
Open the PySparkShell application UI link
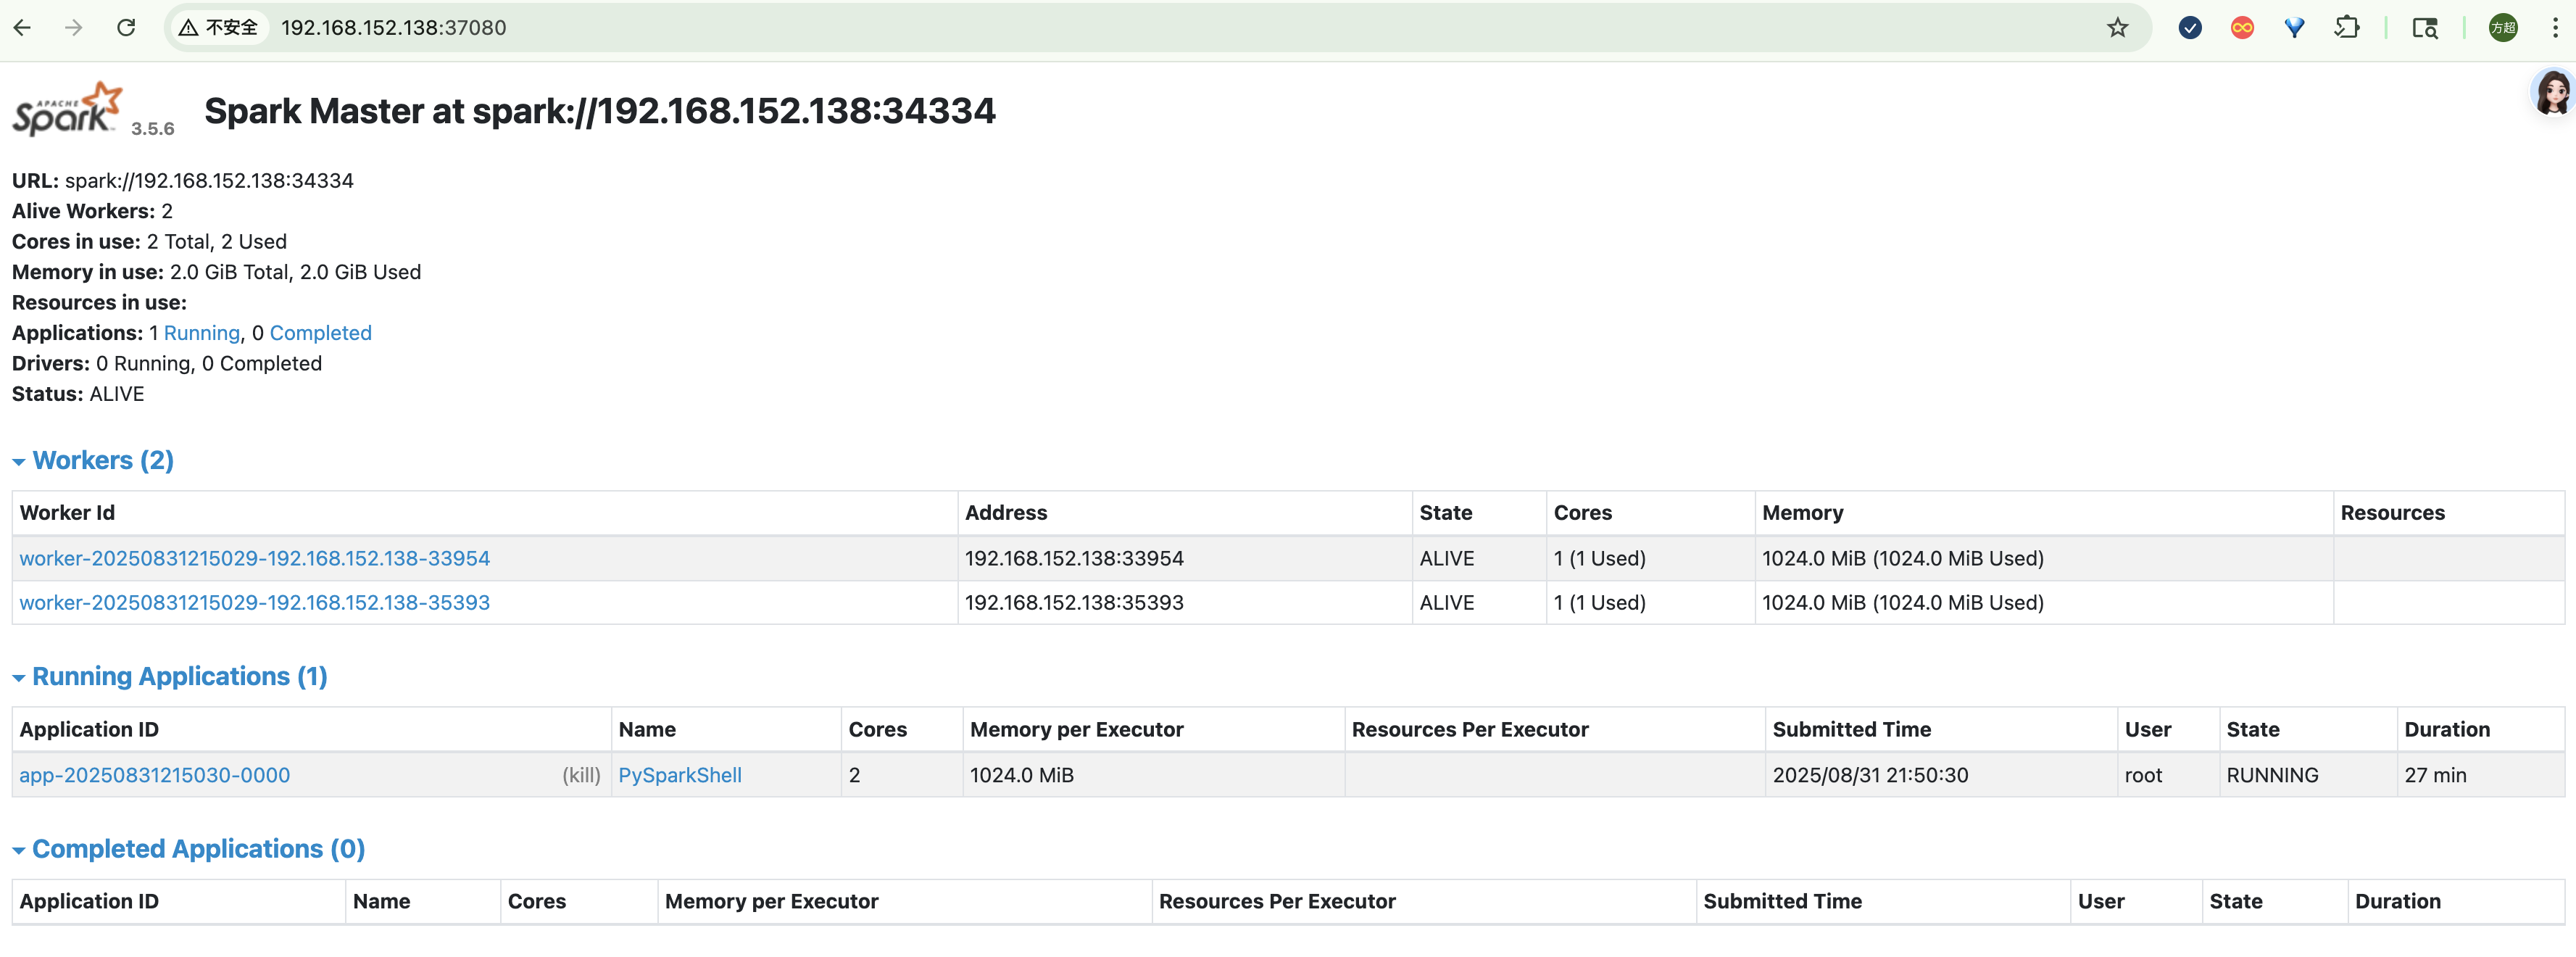[x=680, y=775]
